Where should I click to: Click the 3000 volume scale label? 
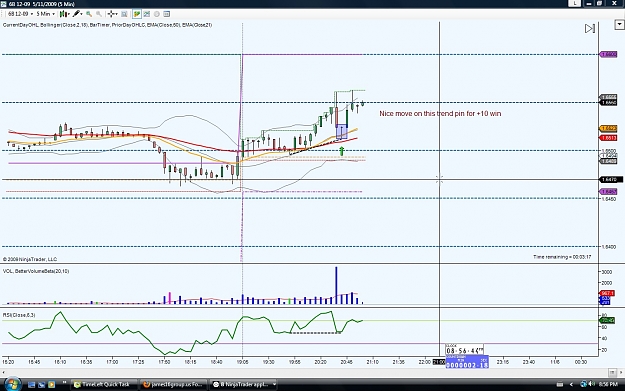606,272
